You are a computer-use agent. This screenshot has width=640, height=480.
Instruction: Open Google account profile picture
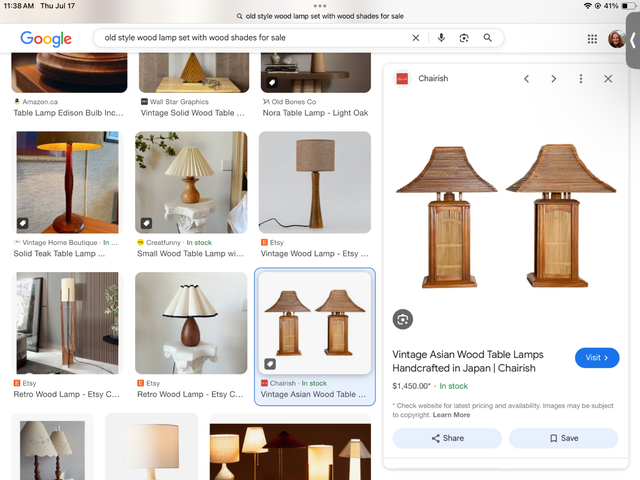tap(616, 39)
